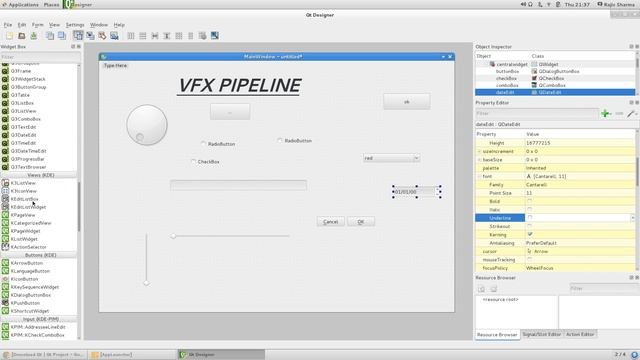This screenshot has width=640, height=360.
Task: Click the Cancel button on the form
Action: [330, 222]
